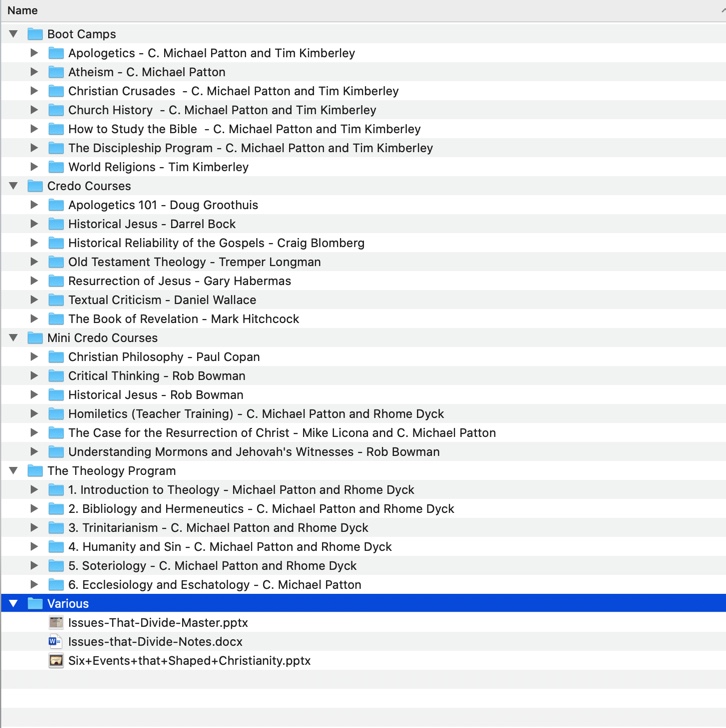Screen dimensions: 726x728
Task: Expand Historical Reliability of the Gospels folder
Action: (x=34, y=243)
